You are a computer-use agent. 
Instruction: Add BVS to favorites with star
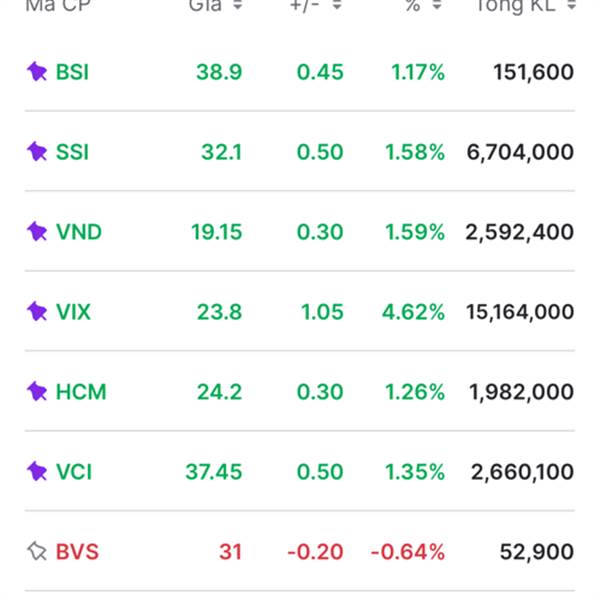[x=37, y=551]
